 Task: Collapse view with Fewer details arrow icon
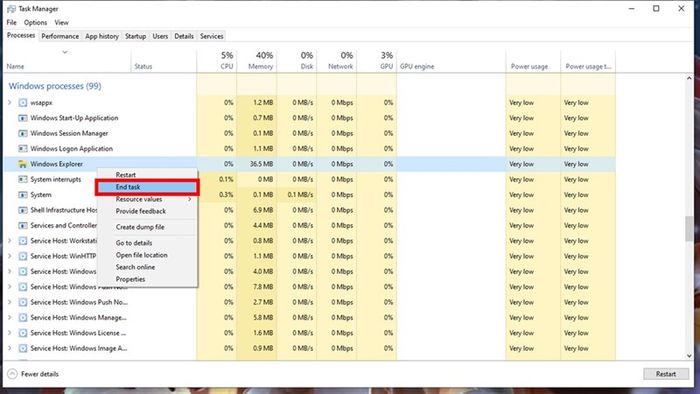click(x=12, y=374)
